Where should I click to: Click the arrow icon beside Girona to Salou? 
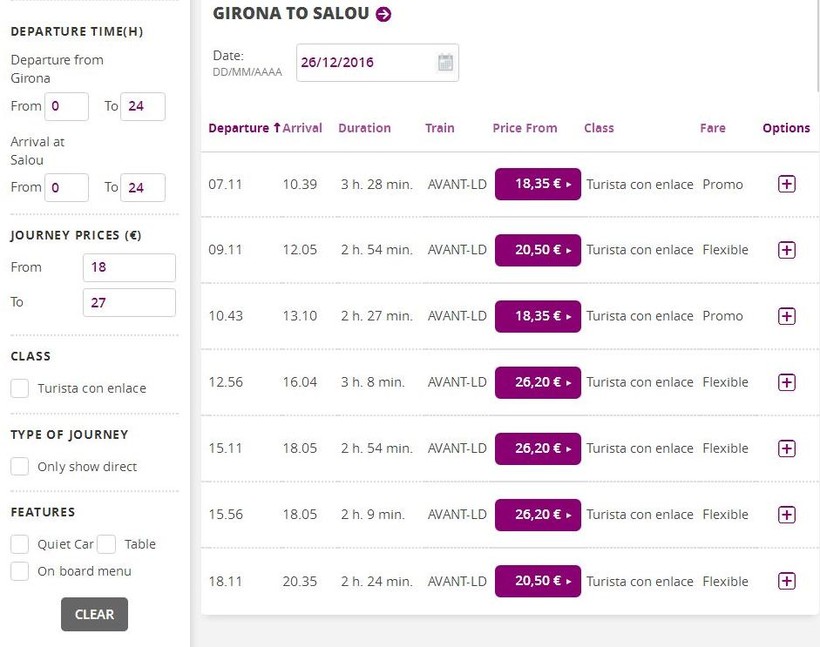click(x=383, y=14)
